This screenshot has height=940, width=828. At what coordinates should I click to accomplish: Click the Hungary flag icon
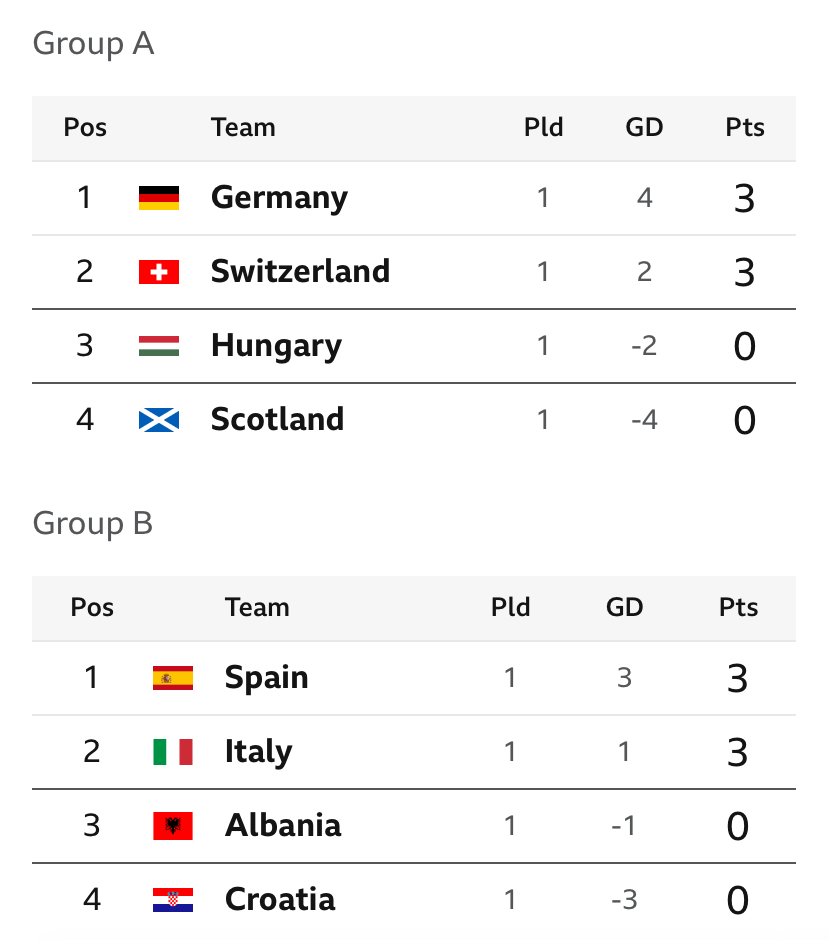(159, 346)
